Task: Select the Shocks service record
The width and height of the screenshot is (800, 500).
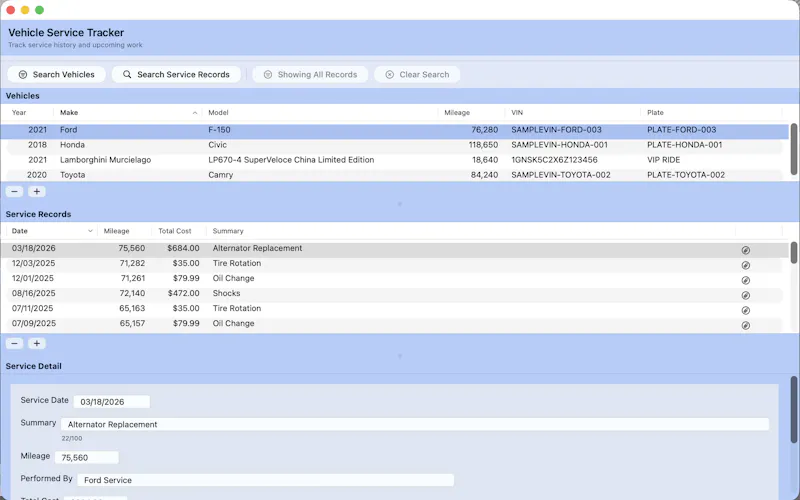Action: pyautogui.click(x=394, y=293)
